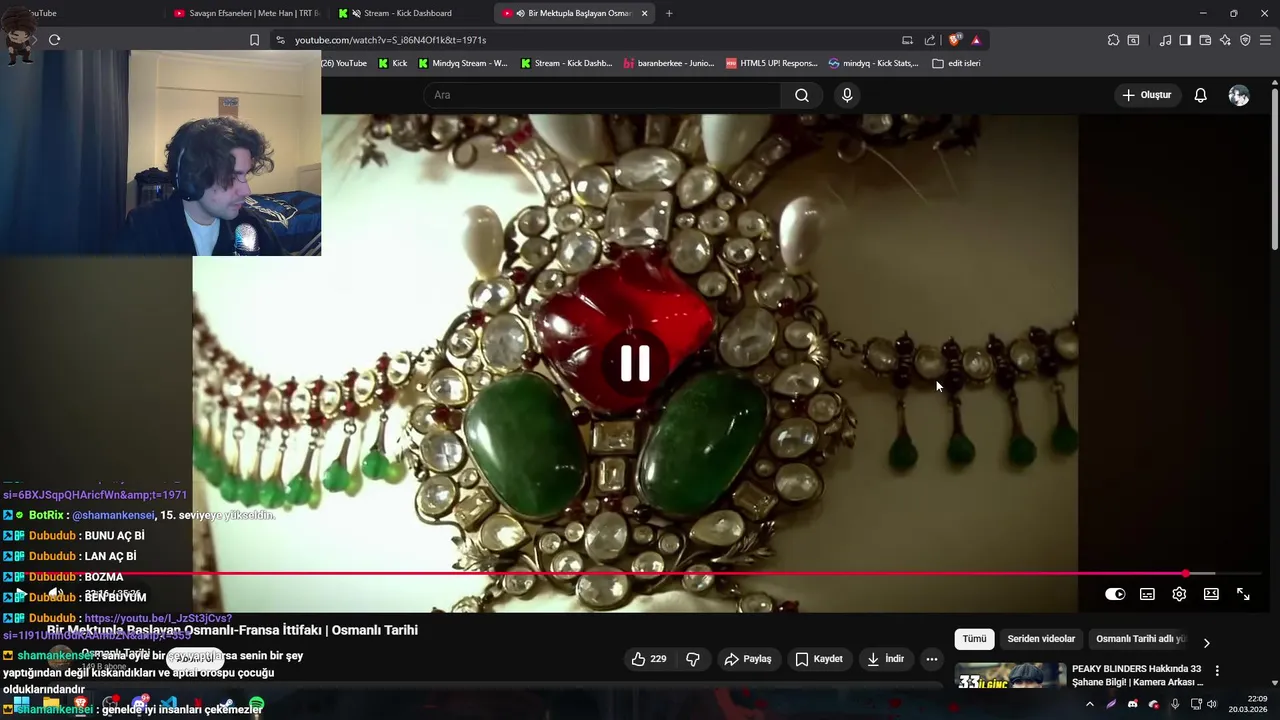Open the baranberkee - Junio... bookmark
The width and height of the screenshot is (1280, 720).
(x=669, y=63)
